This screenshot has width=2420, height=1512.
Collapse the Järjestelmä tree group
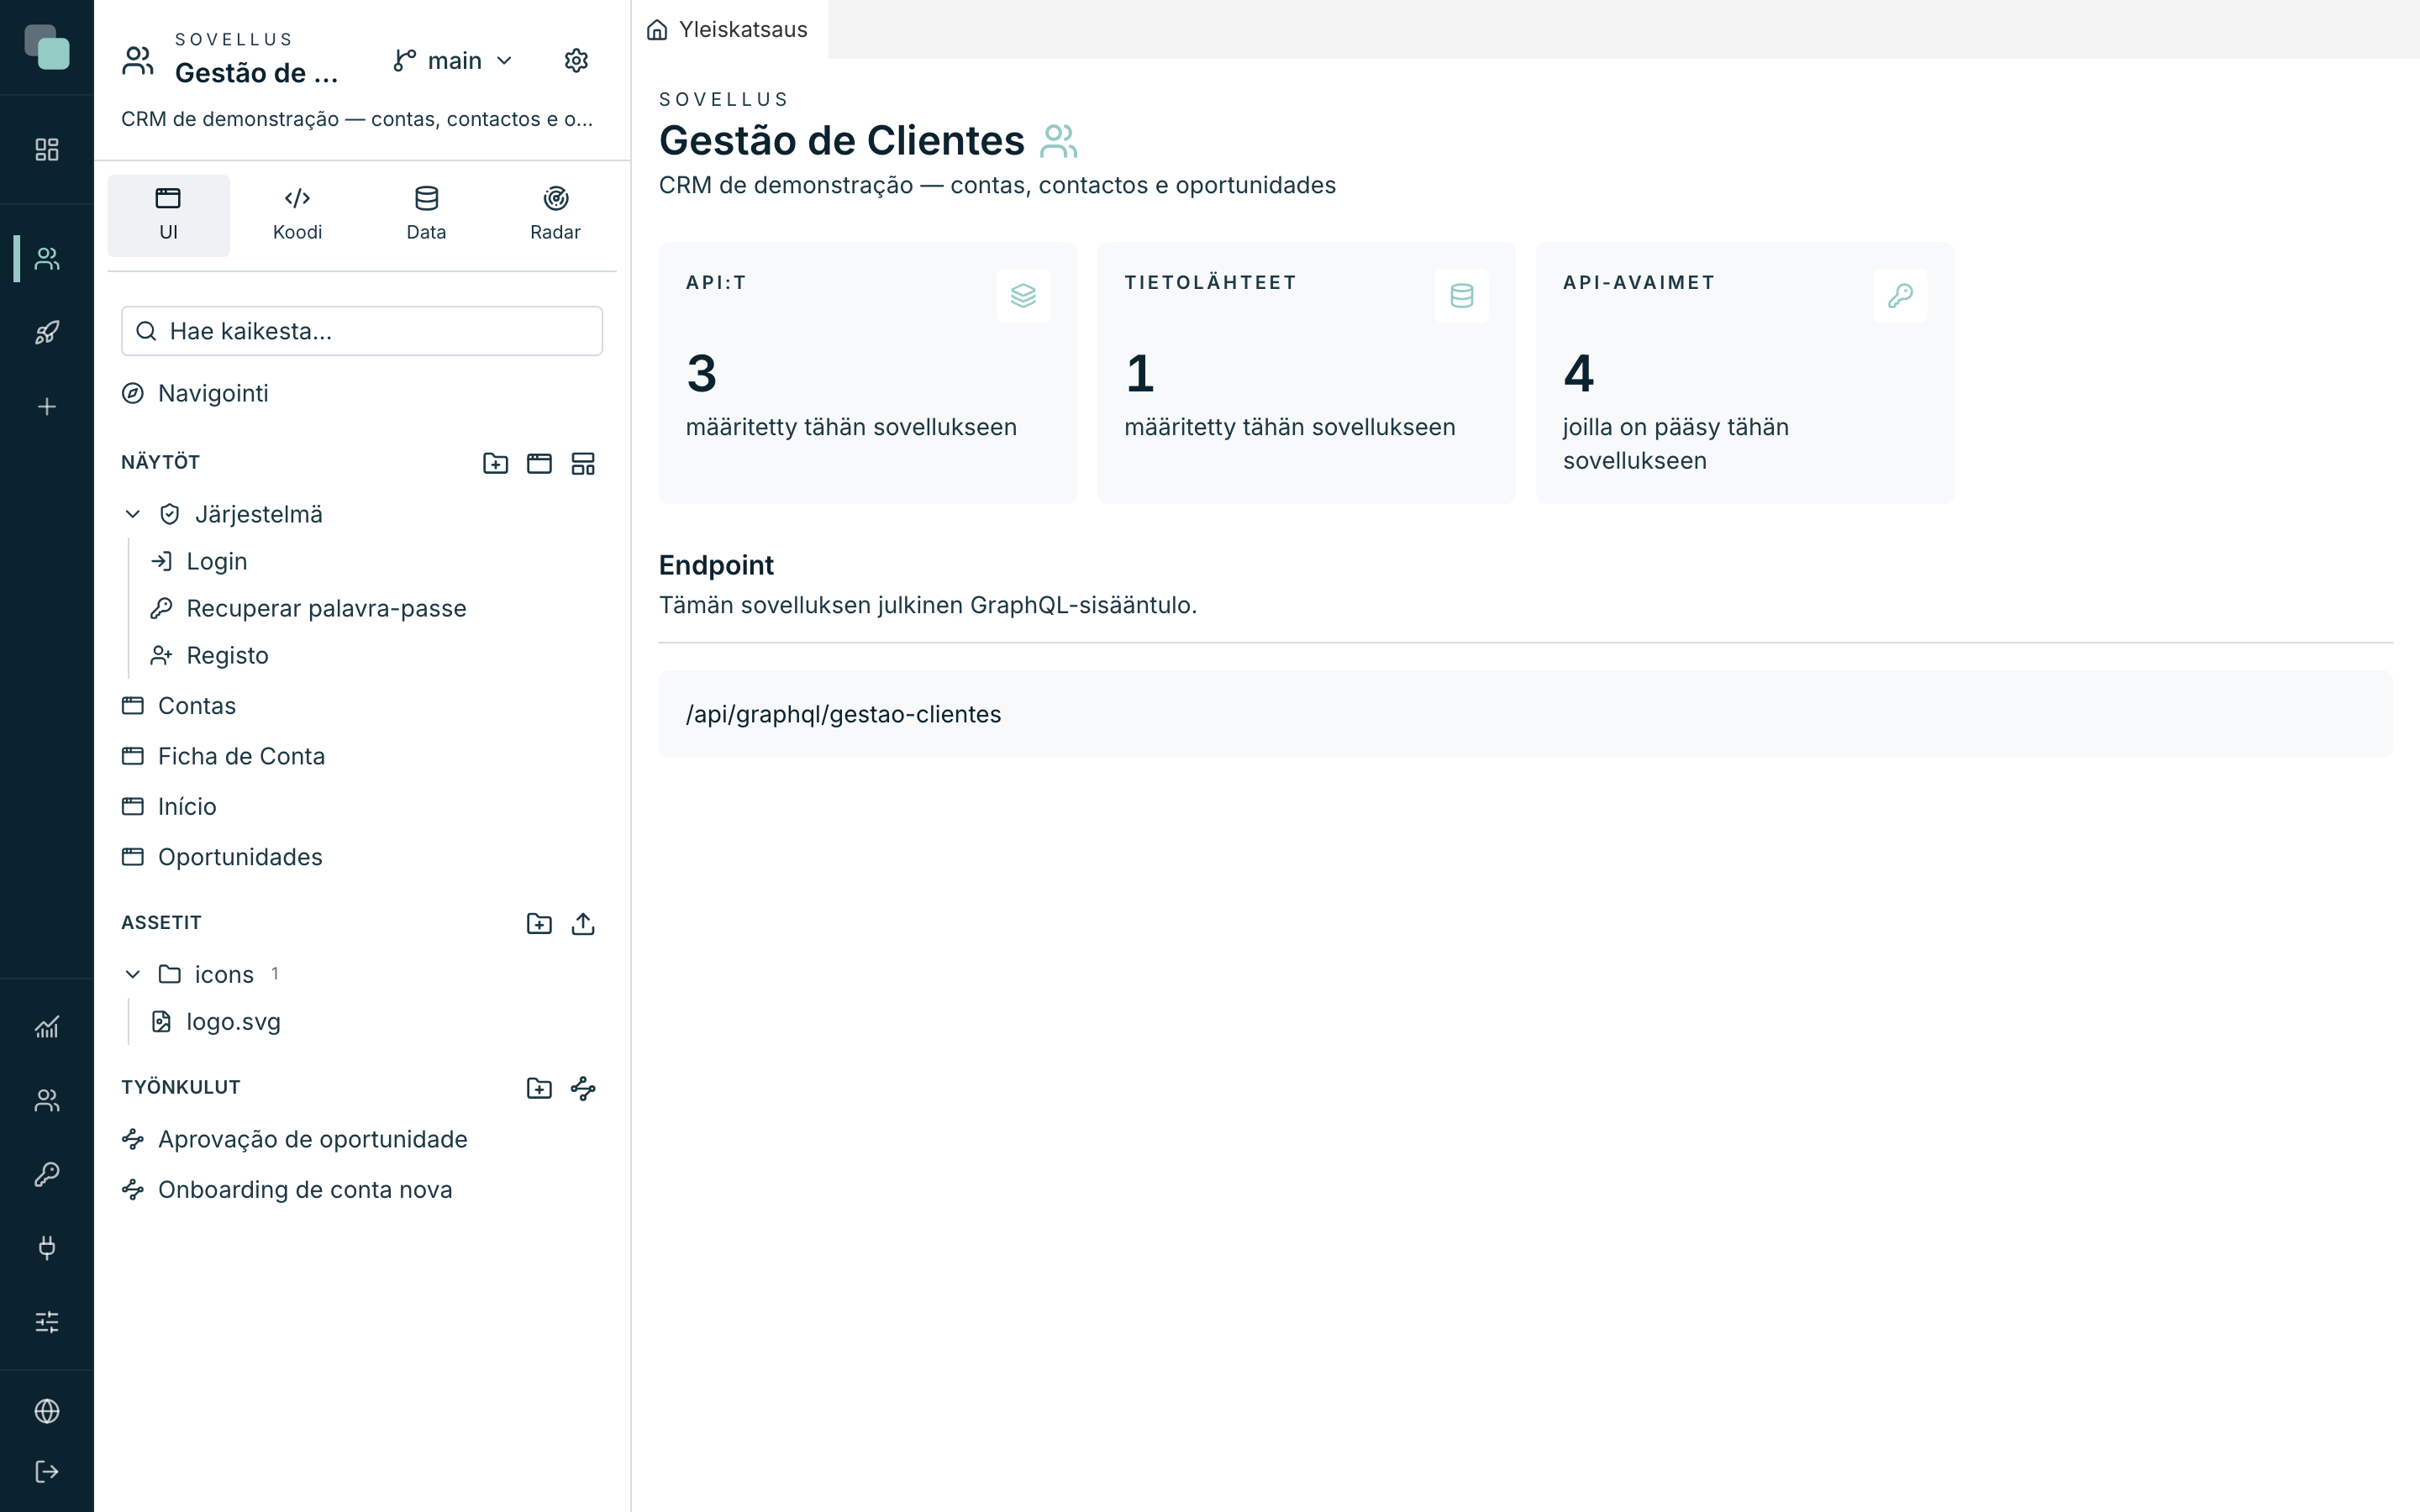[x=133, y=514]
